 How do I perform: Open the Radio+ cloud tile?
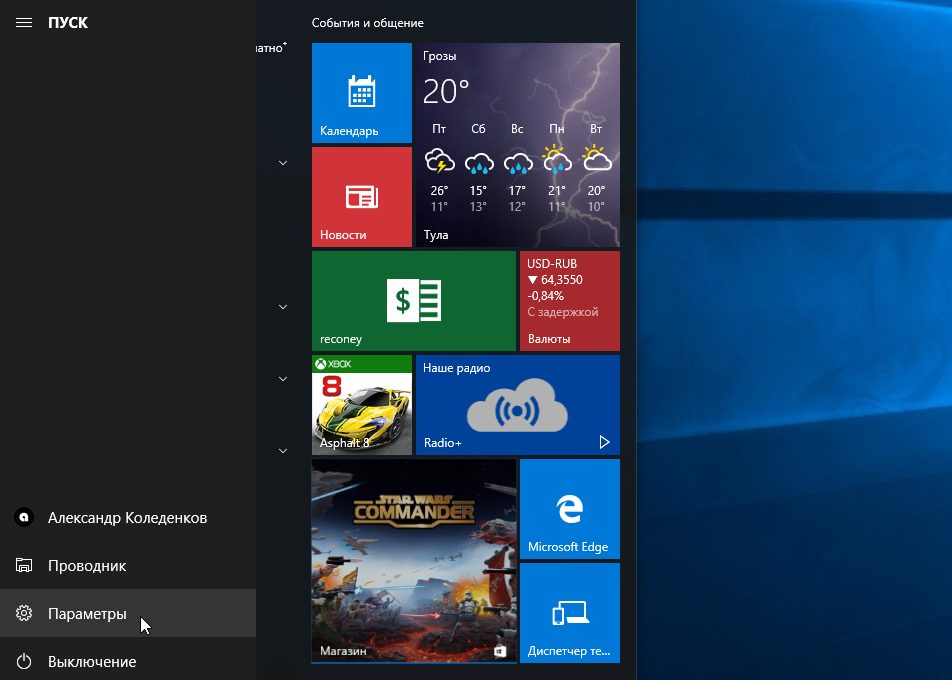pos(517,404)
